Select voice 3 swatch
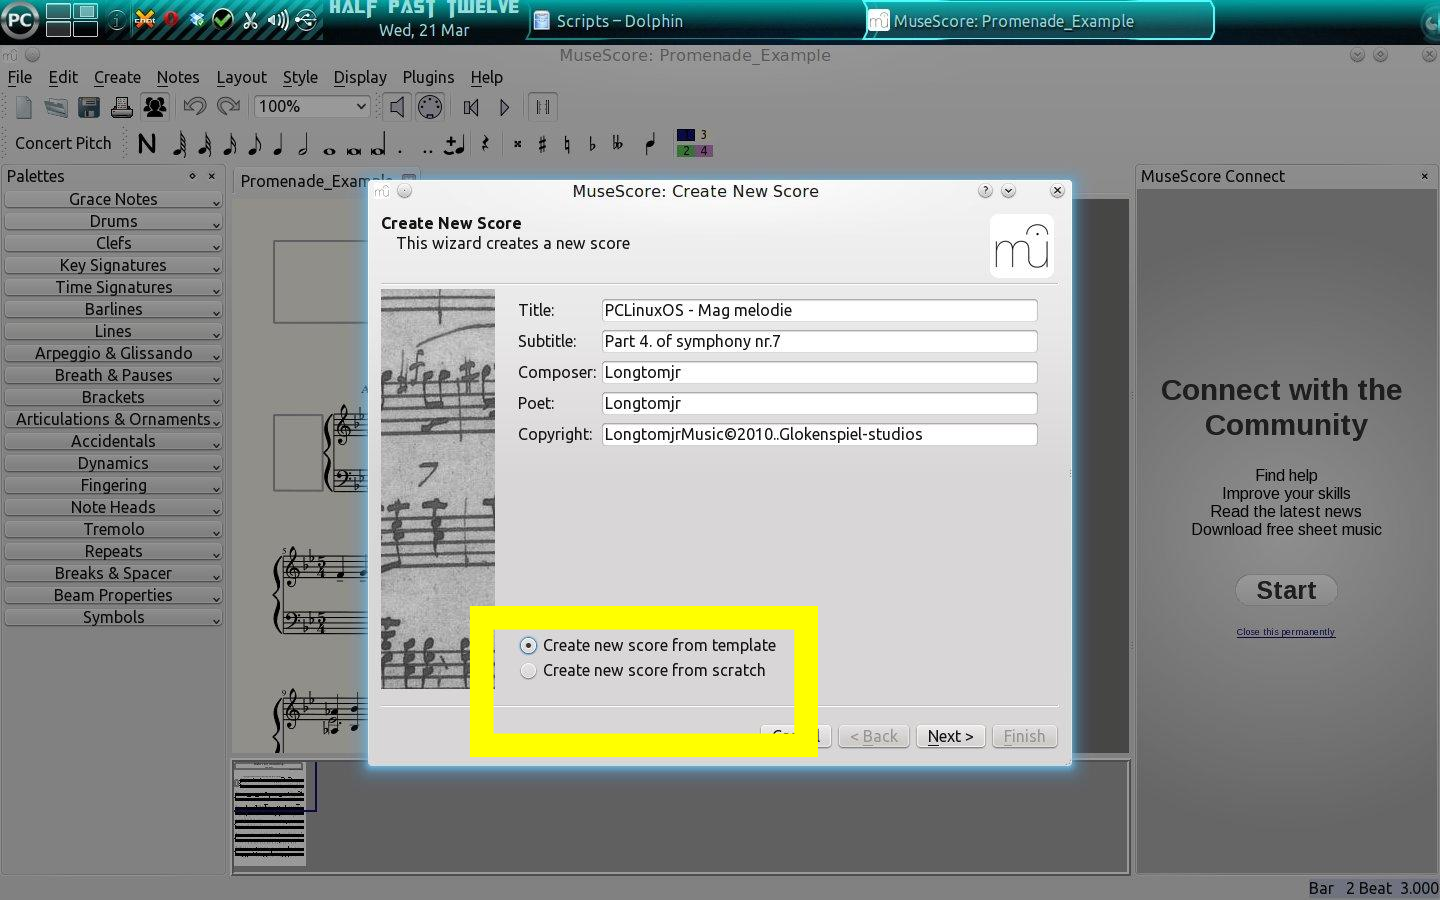The width and height of the screenshot is (1440, 900). pyautogui.click(x=704, y=135)
